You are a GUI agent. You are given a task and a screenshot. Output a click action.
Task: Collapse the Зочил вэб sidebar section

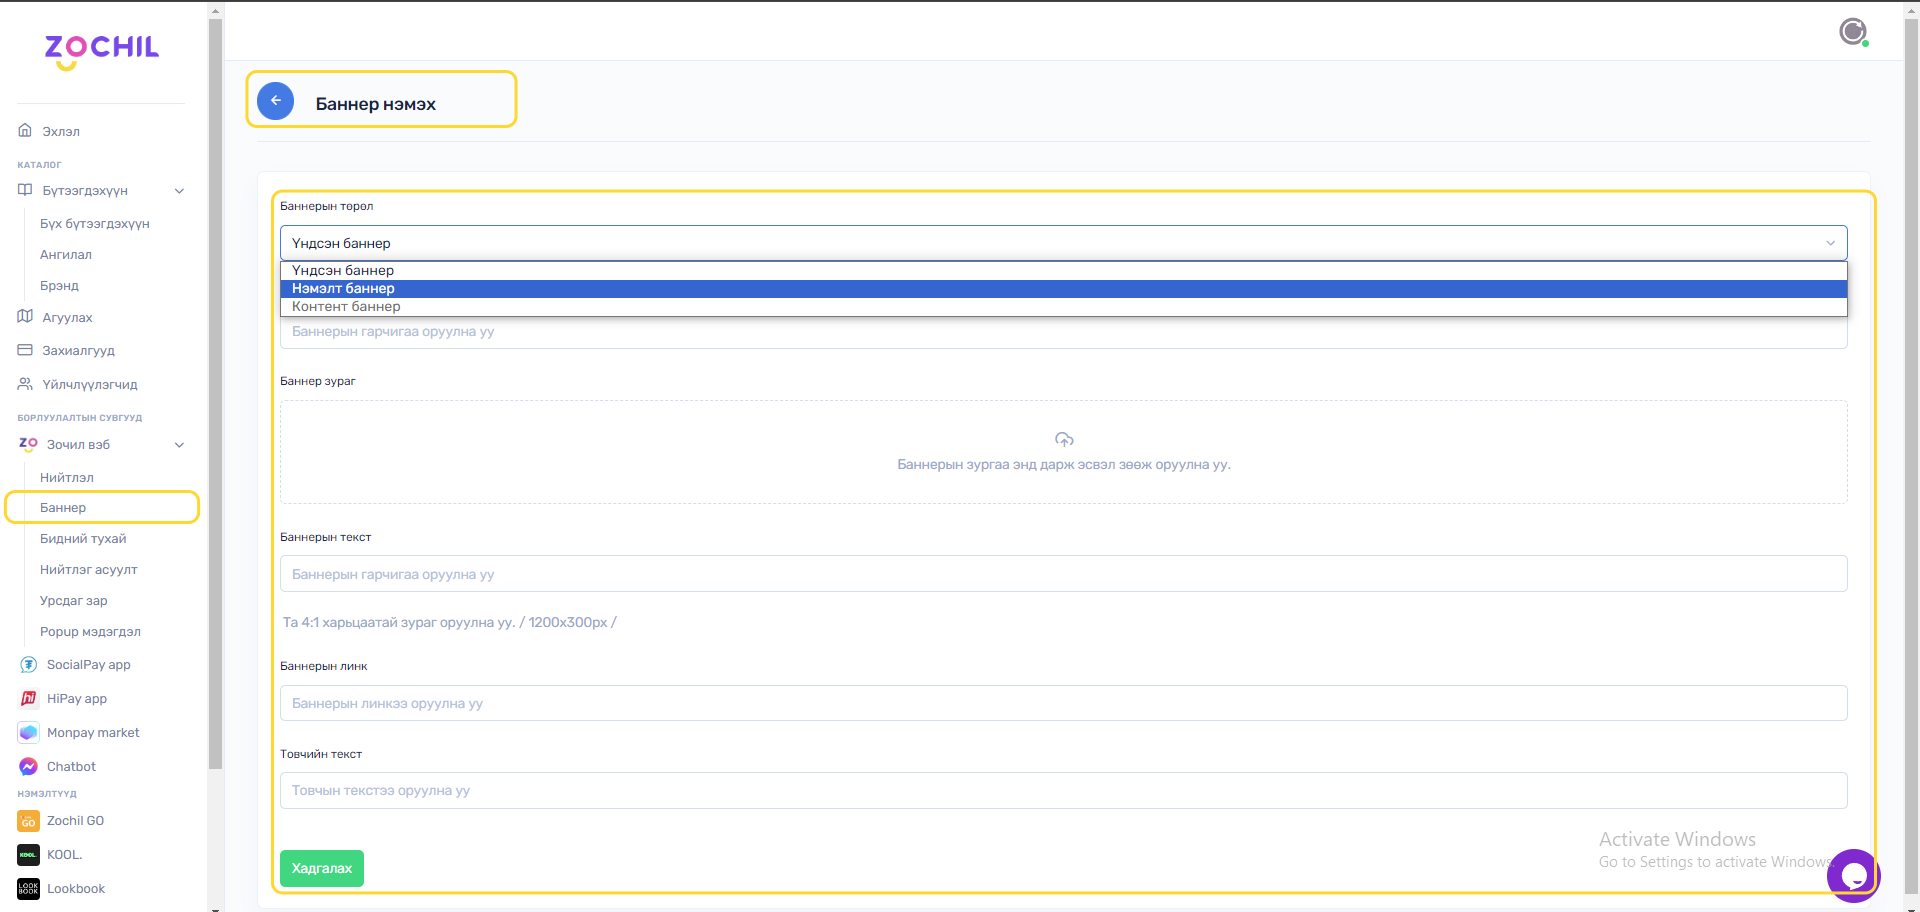[x=179, y=445]
